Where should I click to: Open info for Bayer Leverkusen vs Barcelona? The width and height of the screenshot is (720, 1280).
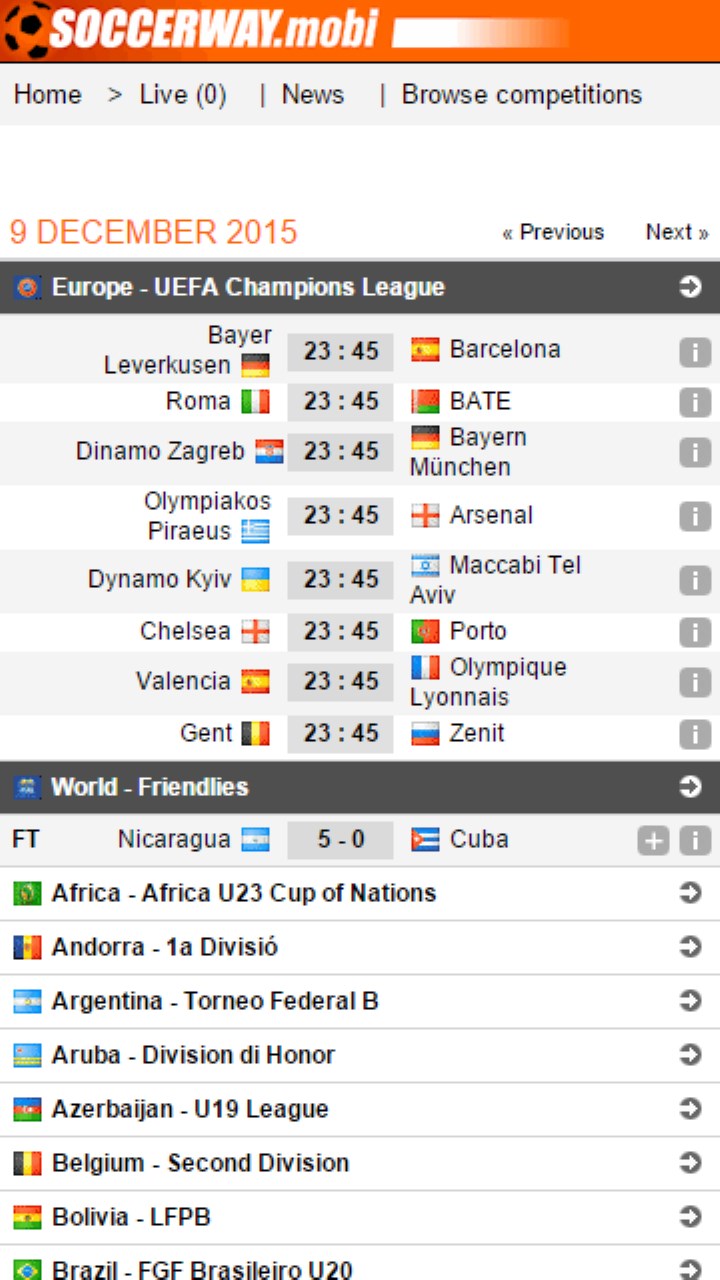click(x=694, y=351)
